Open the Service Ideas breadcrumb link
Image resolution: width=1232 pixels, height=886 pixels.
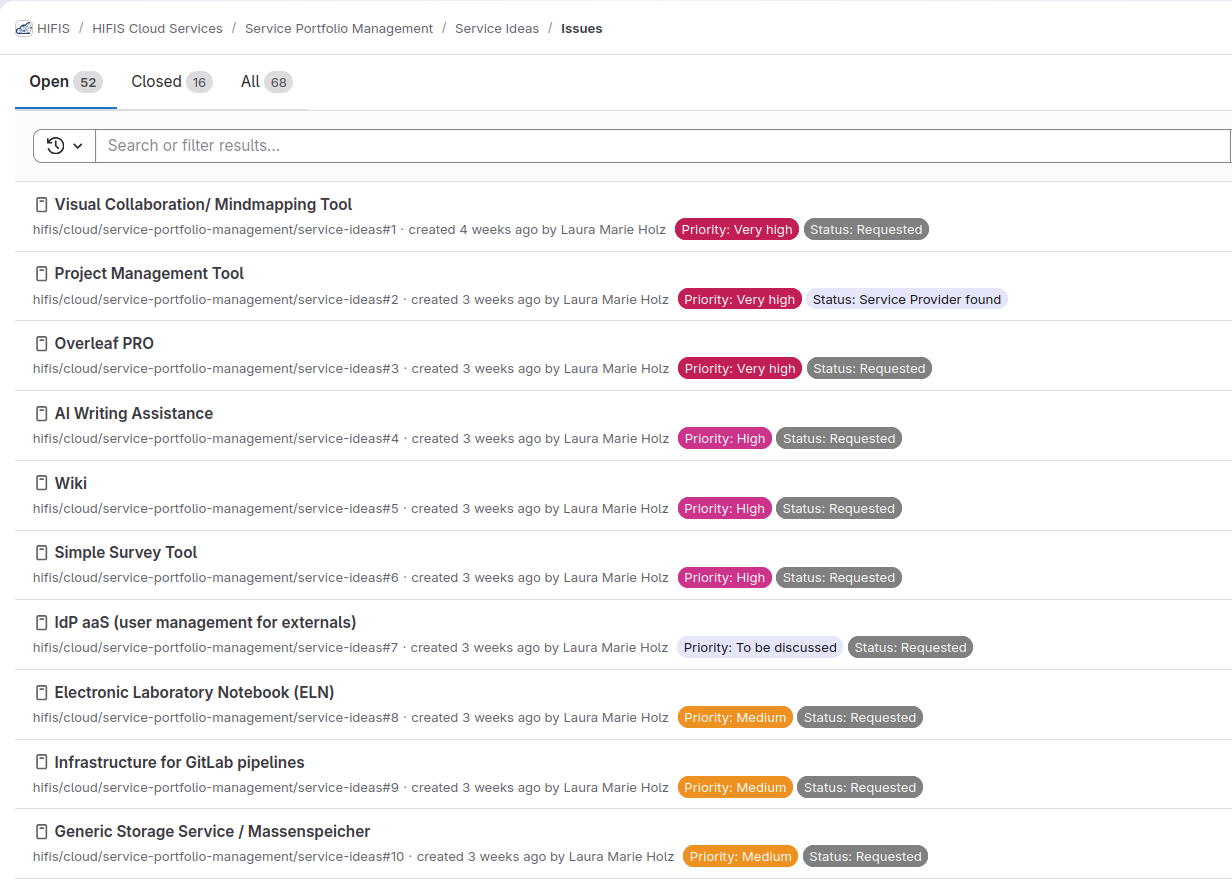point(497,28)
